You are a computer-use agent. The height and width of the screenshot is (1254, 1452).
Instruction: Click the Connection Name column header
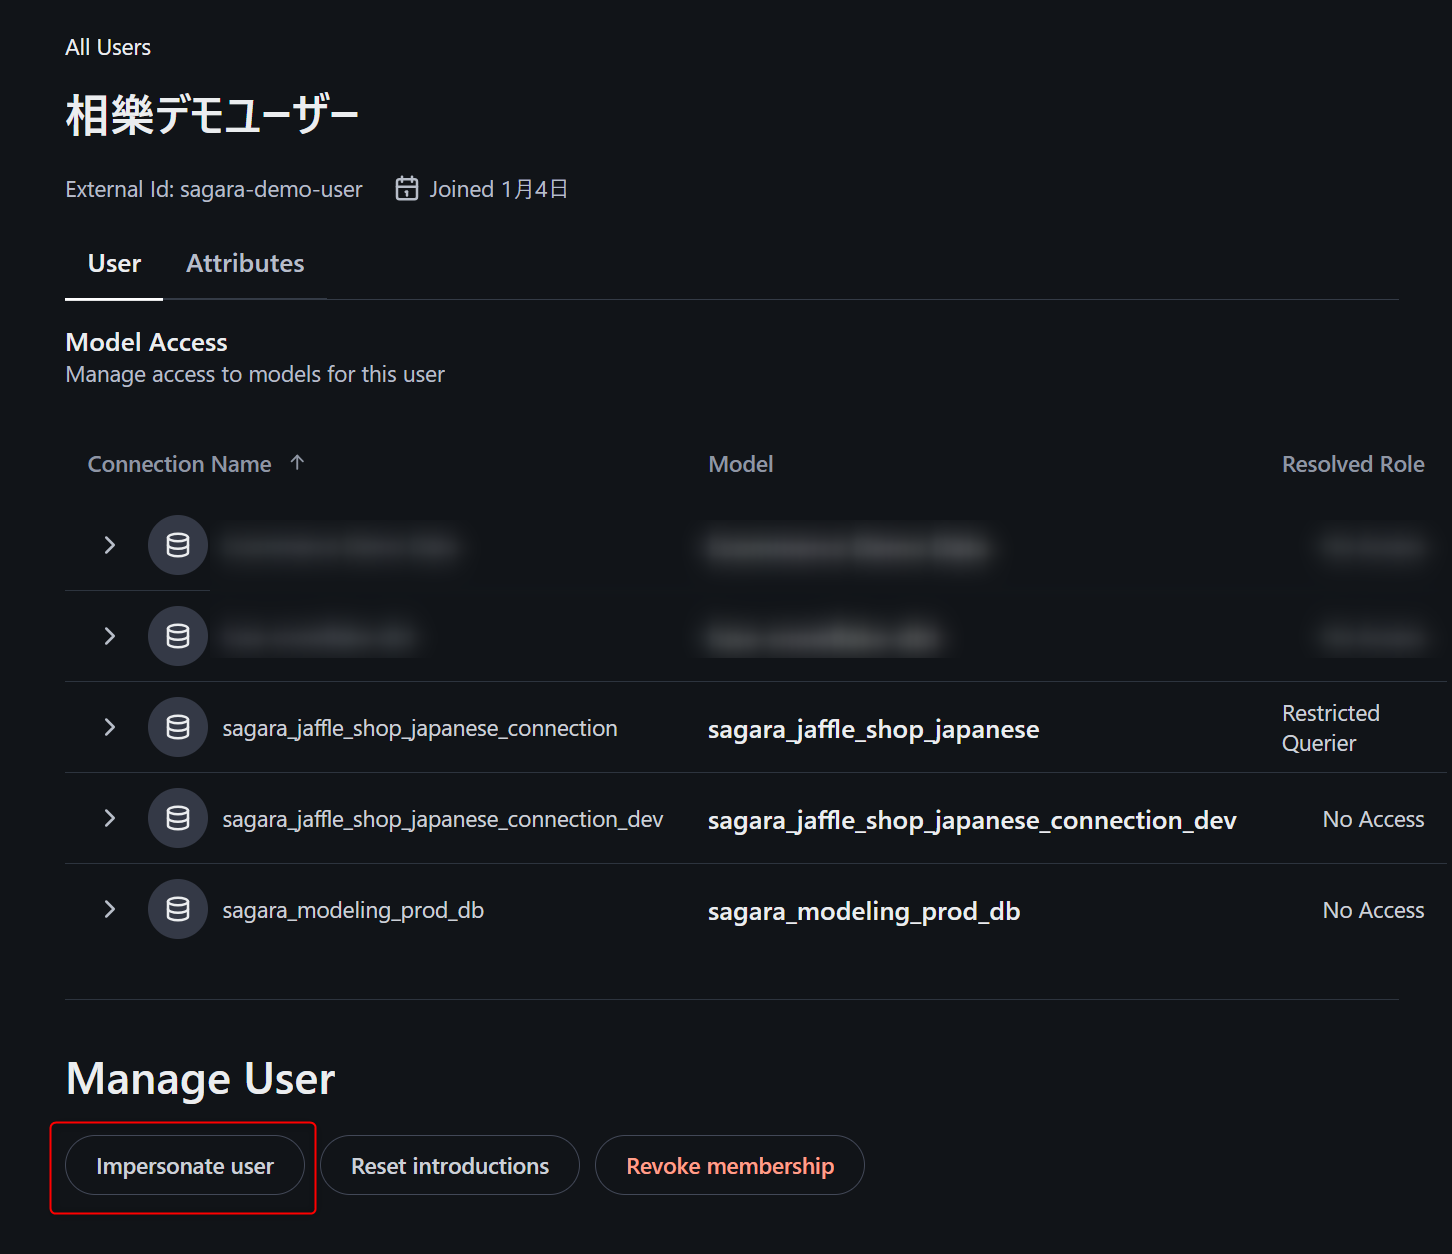click(180, 464)
